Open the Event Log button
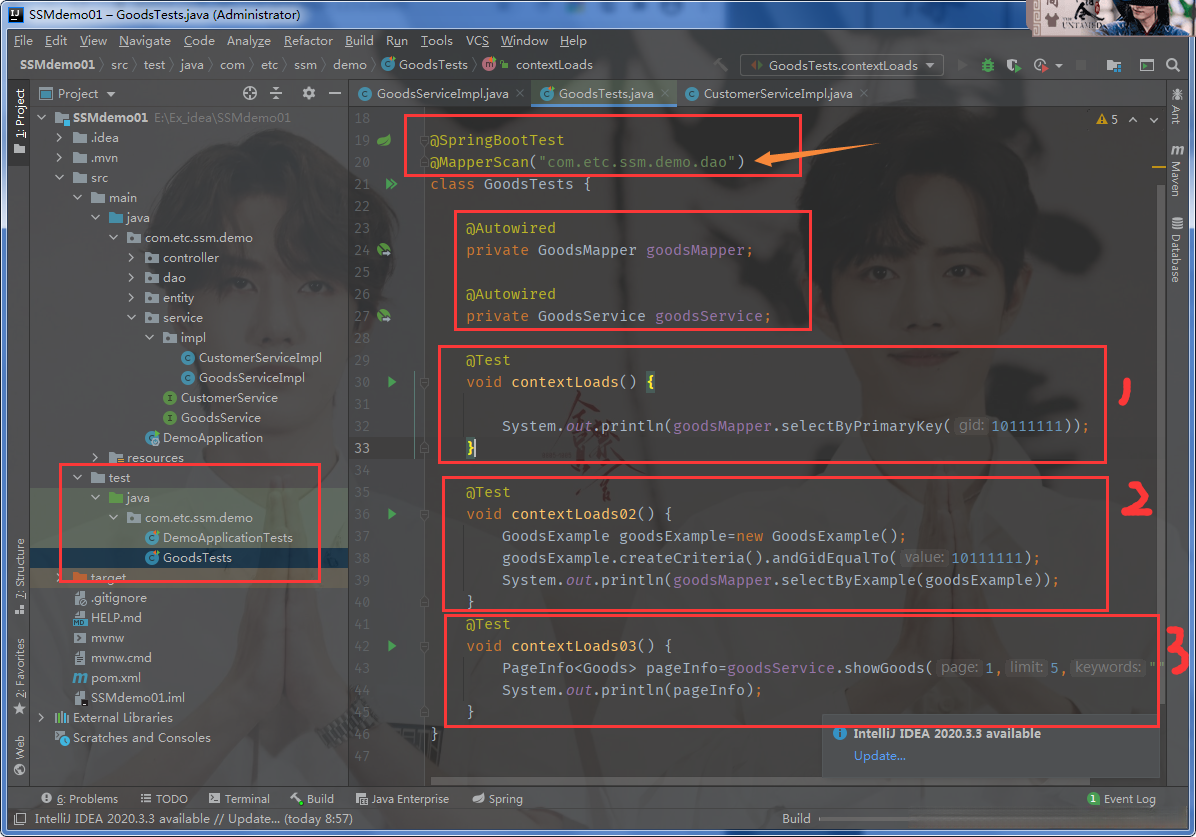The width and height of the screenshot is (1196, 837). pos(1121,799)
